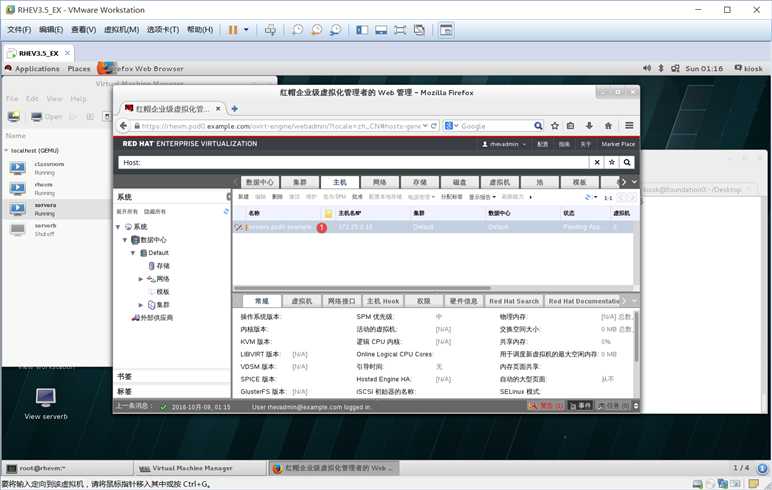Open the 硬件信息 sub-tab
772x490 pixels.
464,301
